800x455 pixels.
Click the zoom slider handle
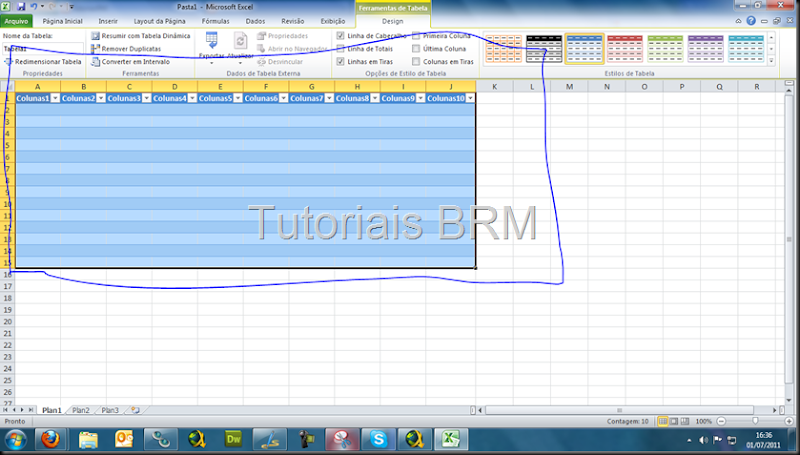point(755,421)
